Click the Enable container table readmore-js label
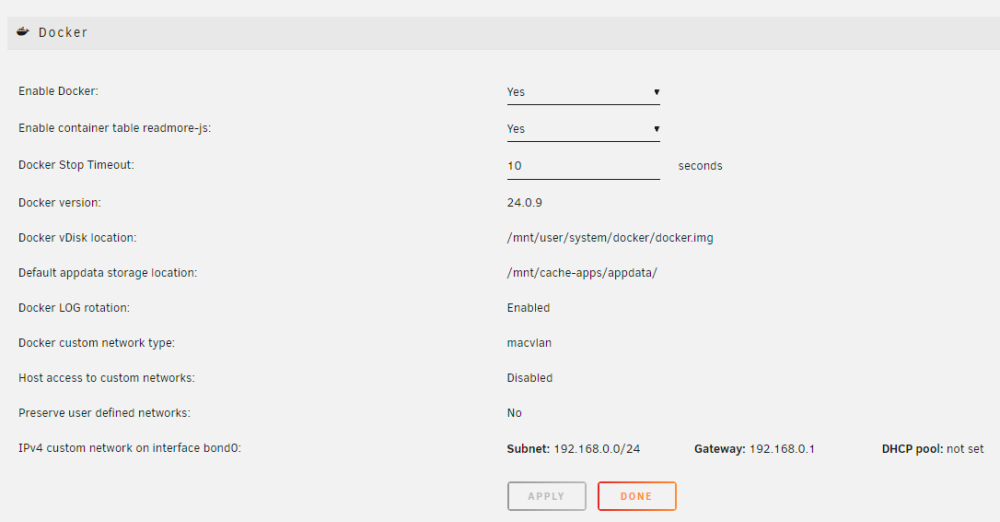 click(114, 128)
